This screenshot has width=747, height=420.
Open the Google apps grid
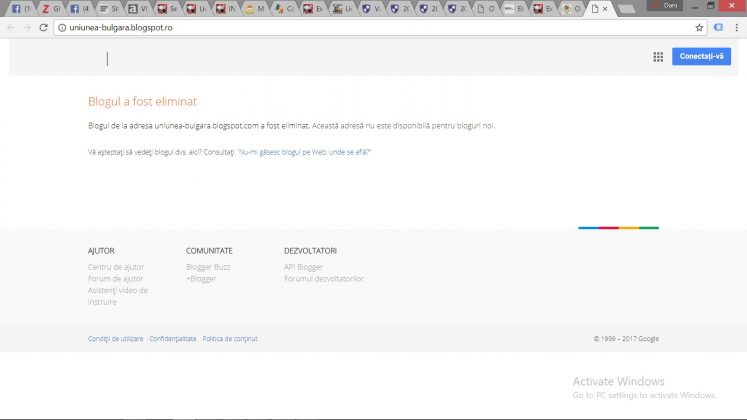point(658,57)
